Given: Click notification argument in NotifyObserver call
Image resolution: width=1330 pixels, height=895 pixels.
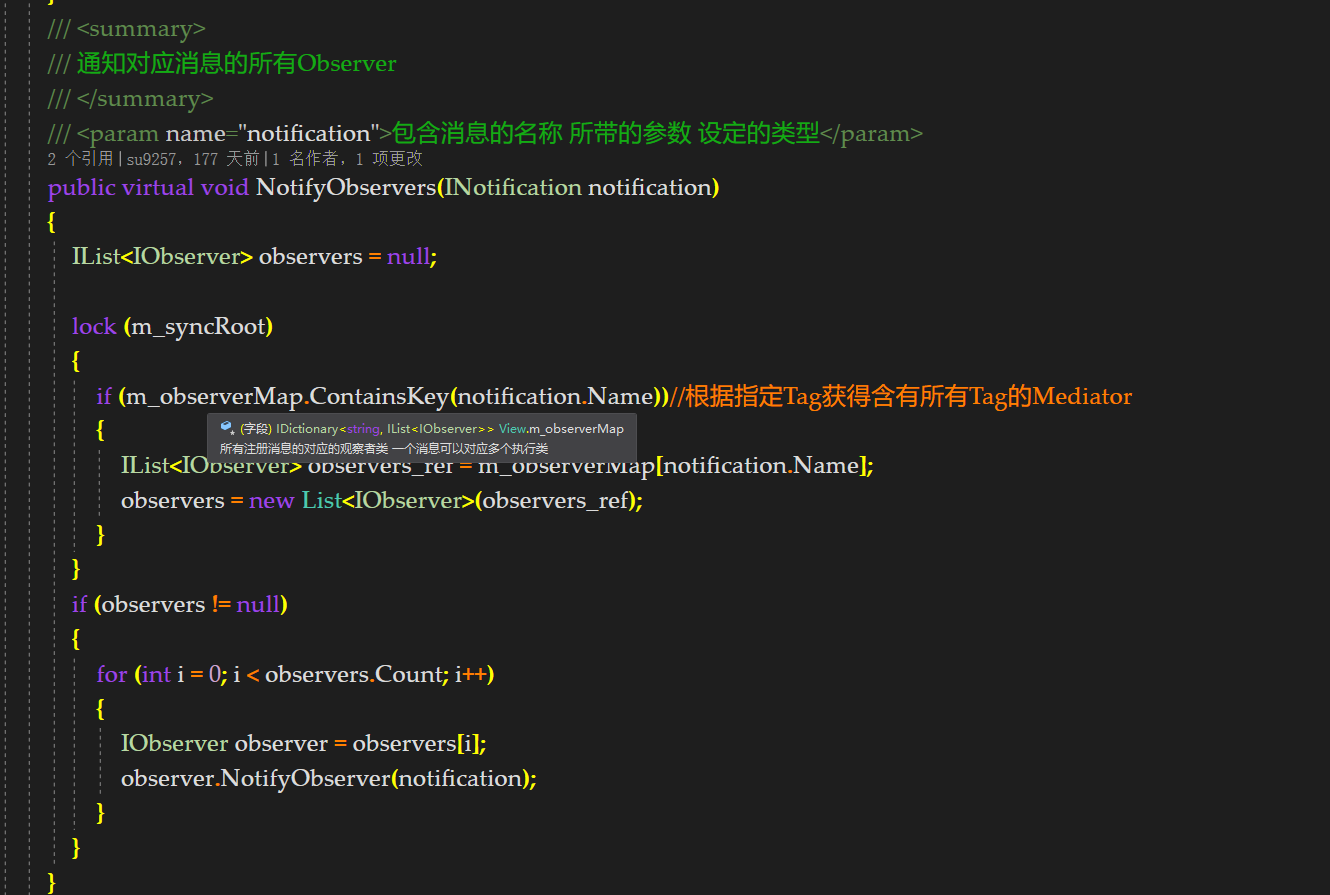Looking at the screenshot, I should 460,778.
